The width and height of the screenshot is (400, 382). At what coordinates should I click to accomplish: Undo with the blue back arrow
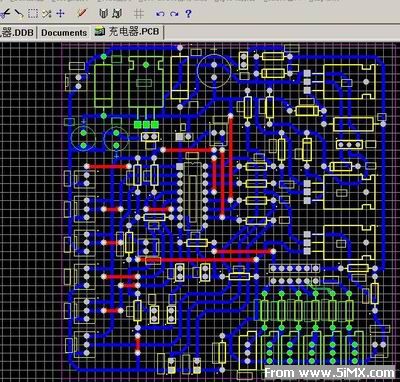[160, 14]
